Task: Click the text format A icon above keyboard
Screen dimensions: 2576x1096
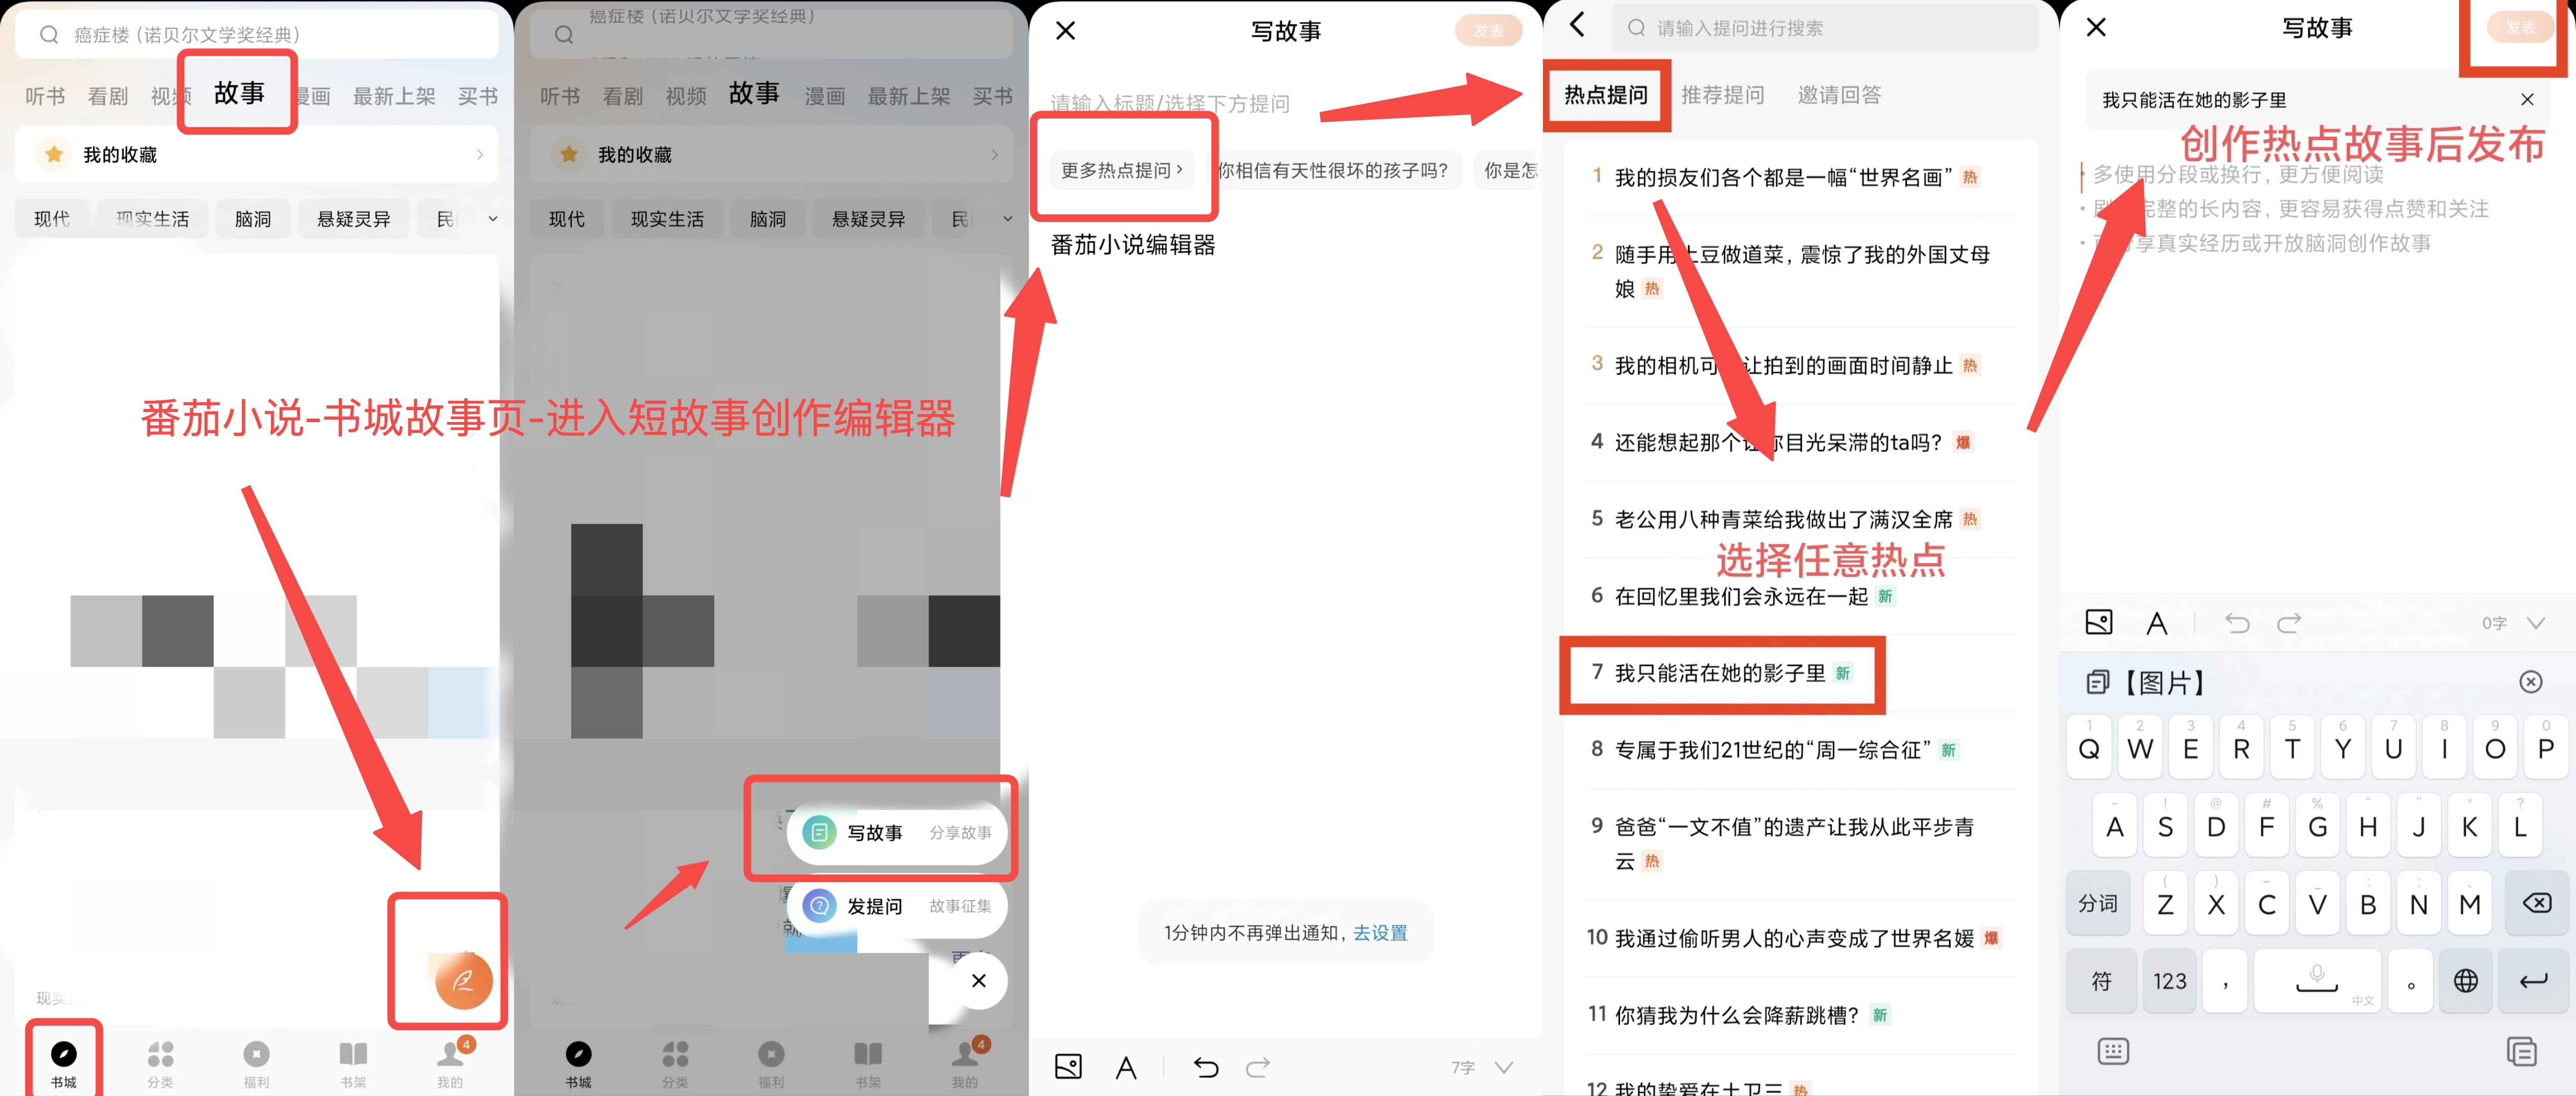Action: (2157, 623)
